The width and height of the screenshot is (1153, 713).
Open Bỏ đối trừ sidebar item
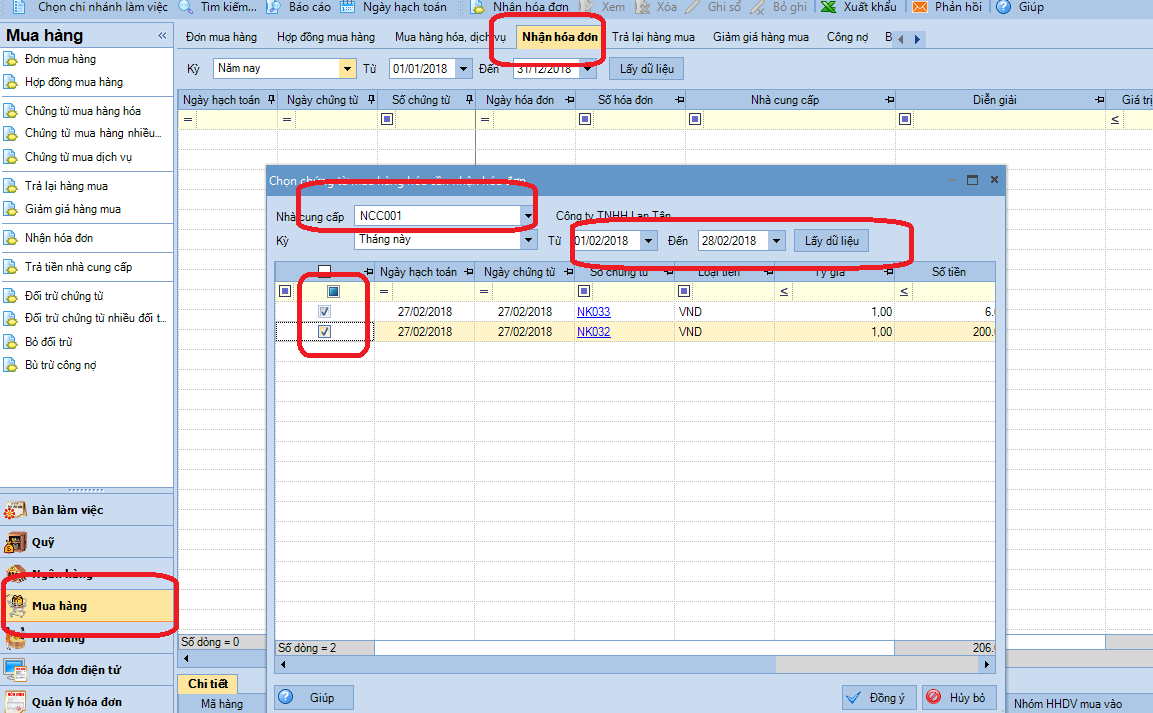tap(49, 342)
